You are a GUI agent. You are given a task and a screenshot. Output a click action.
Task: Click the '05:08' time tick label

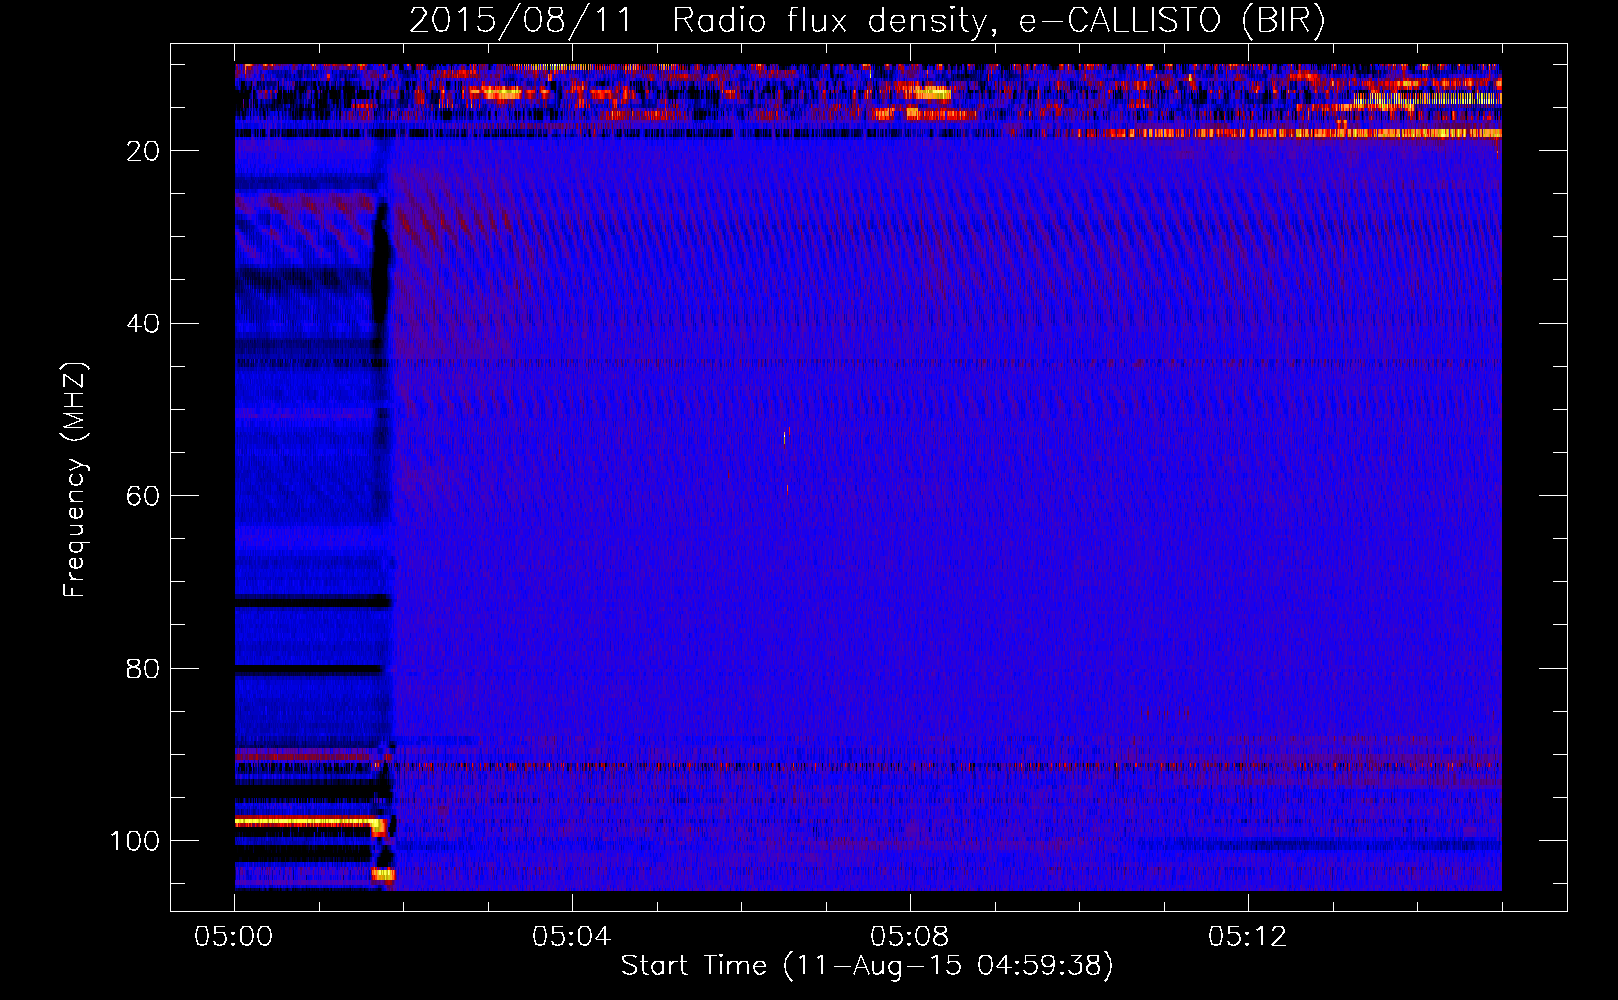(909, 937)
